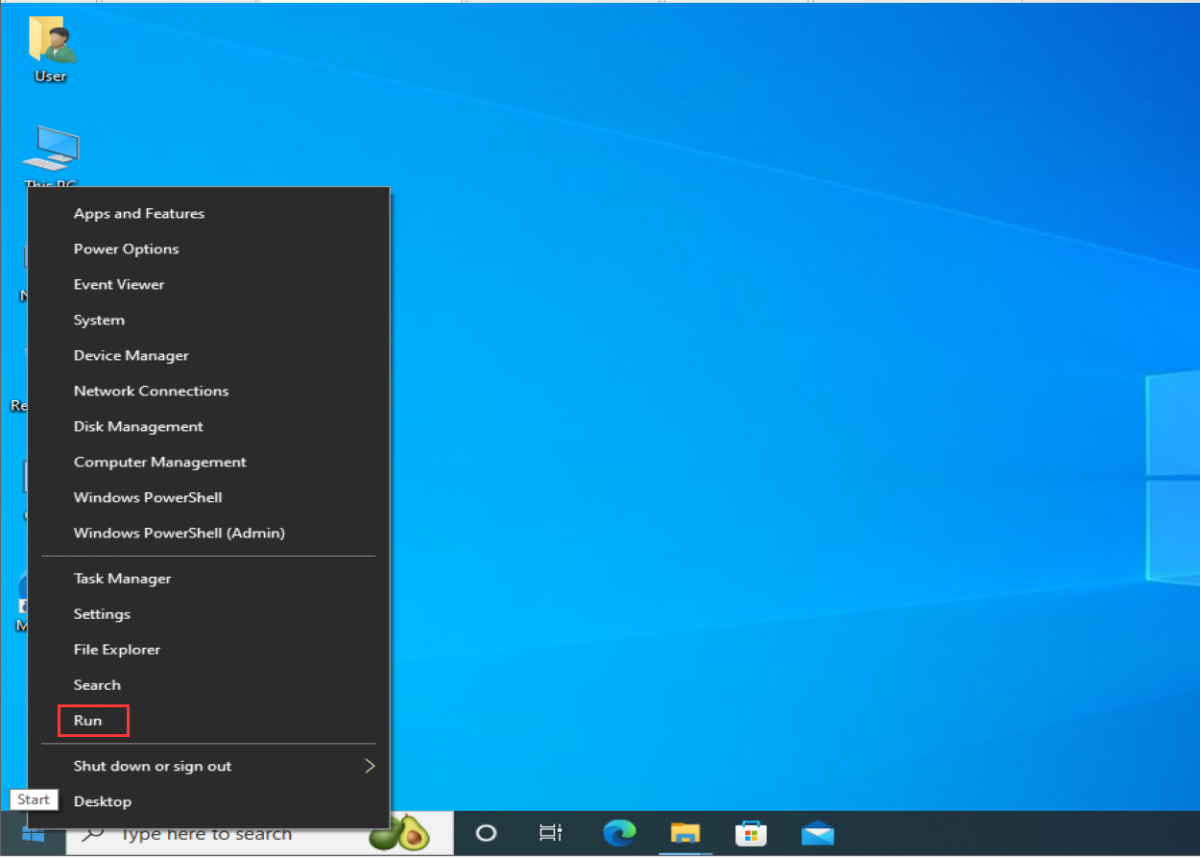This screenshot has width=1200, height=857.
Task: Open Apps and Features menu entry
Action: coord(139,214)
